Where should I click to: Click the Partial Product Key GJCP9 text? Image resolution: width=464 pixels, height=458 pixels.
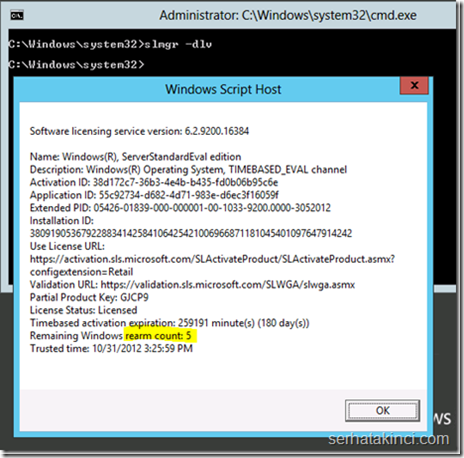[89, 297]
